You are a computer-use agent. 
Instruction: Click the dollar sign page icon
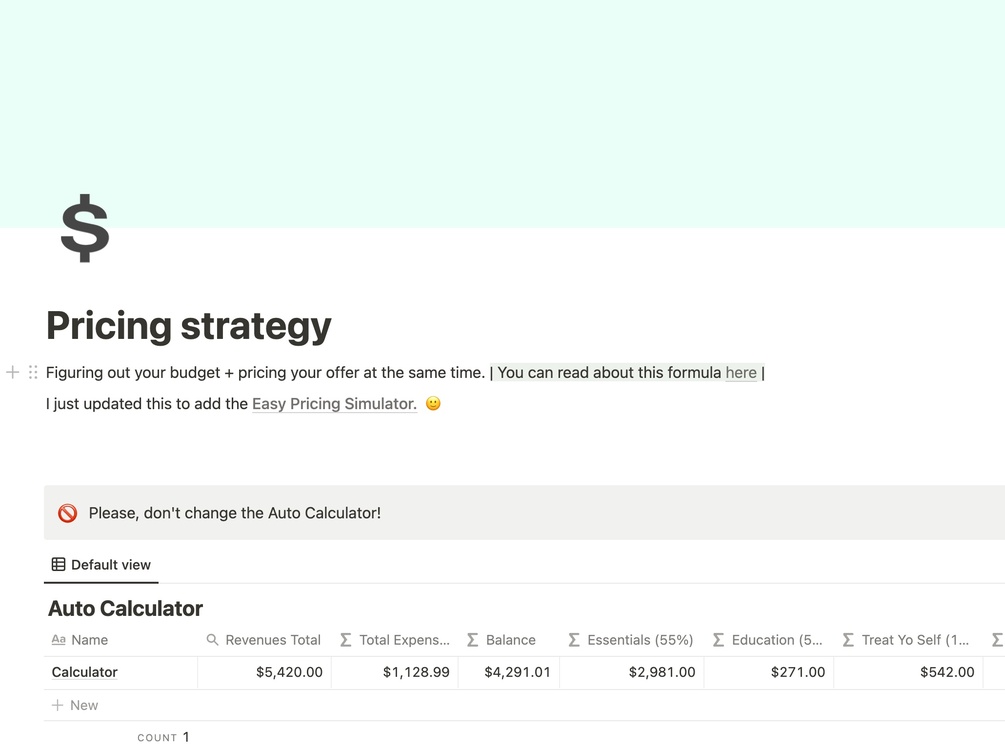click(85, 228)
